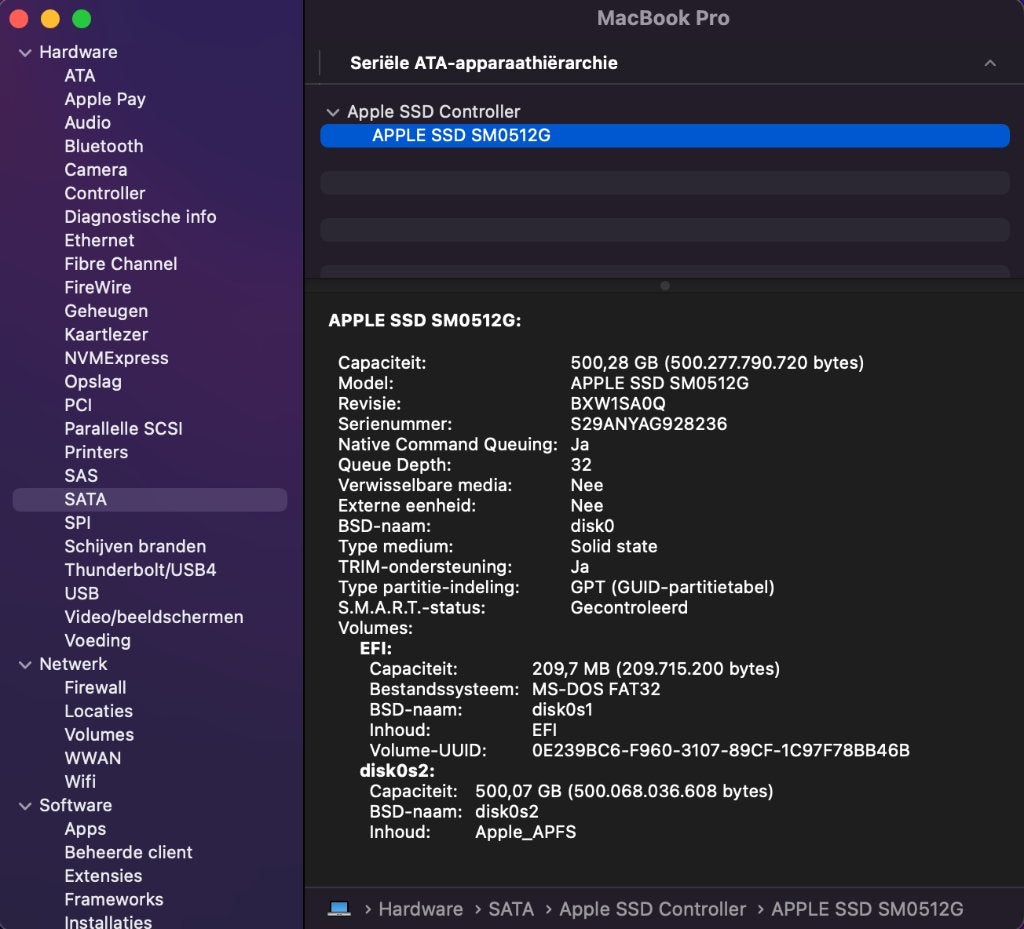
Task: Collapse the Software section chevron
Action: pyautogui.click(x=25, y=806)
